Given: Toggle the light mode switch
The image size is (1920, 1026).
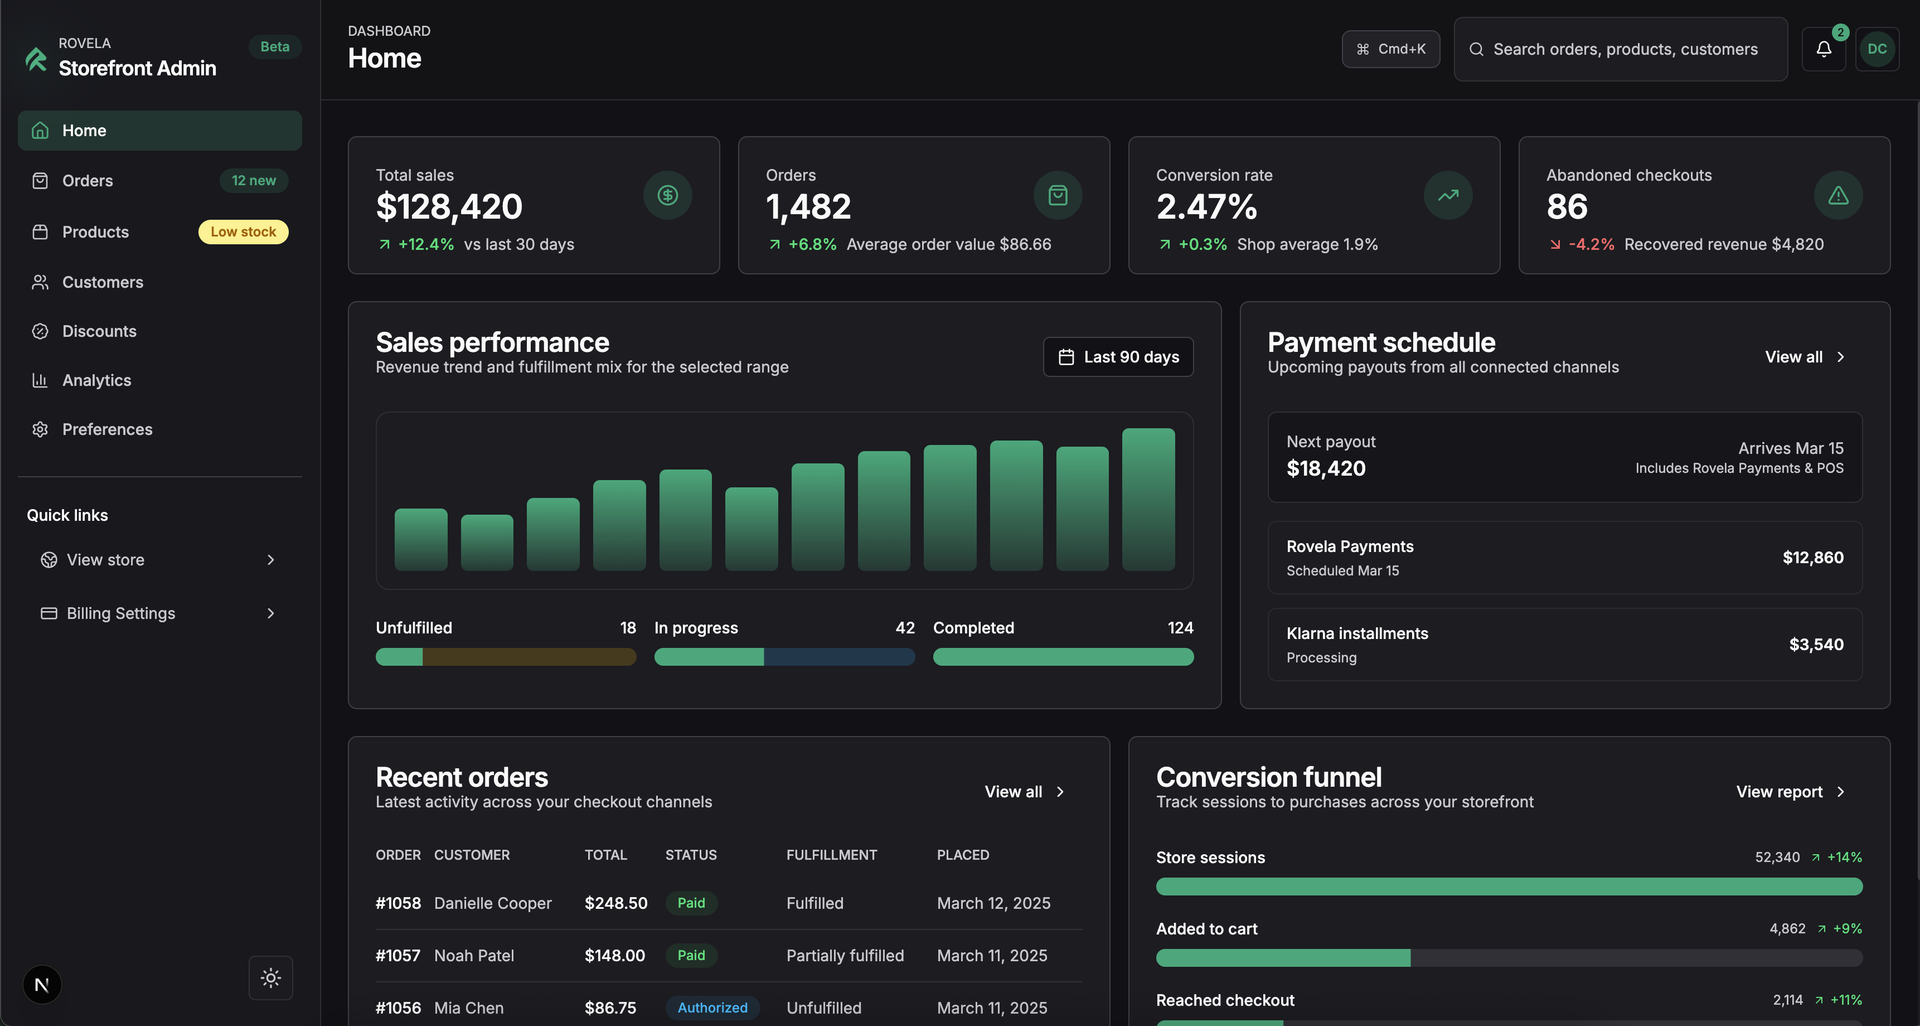Looking at the screenshot, I should click(270, 978).
